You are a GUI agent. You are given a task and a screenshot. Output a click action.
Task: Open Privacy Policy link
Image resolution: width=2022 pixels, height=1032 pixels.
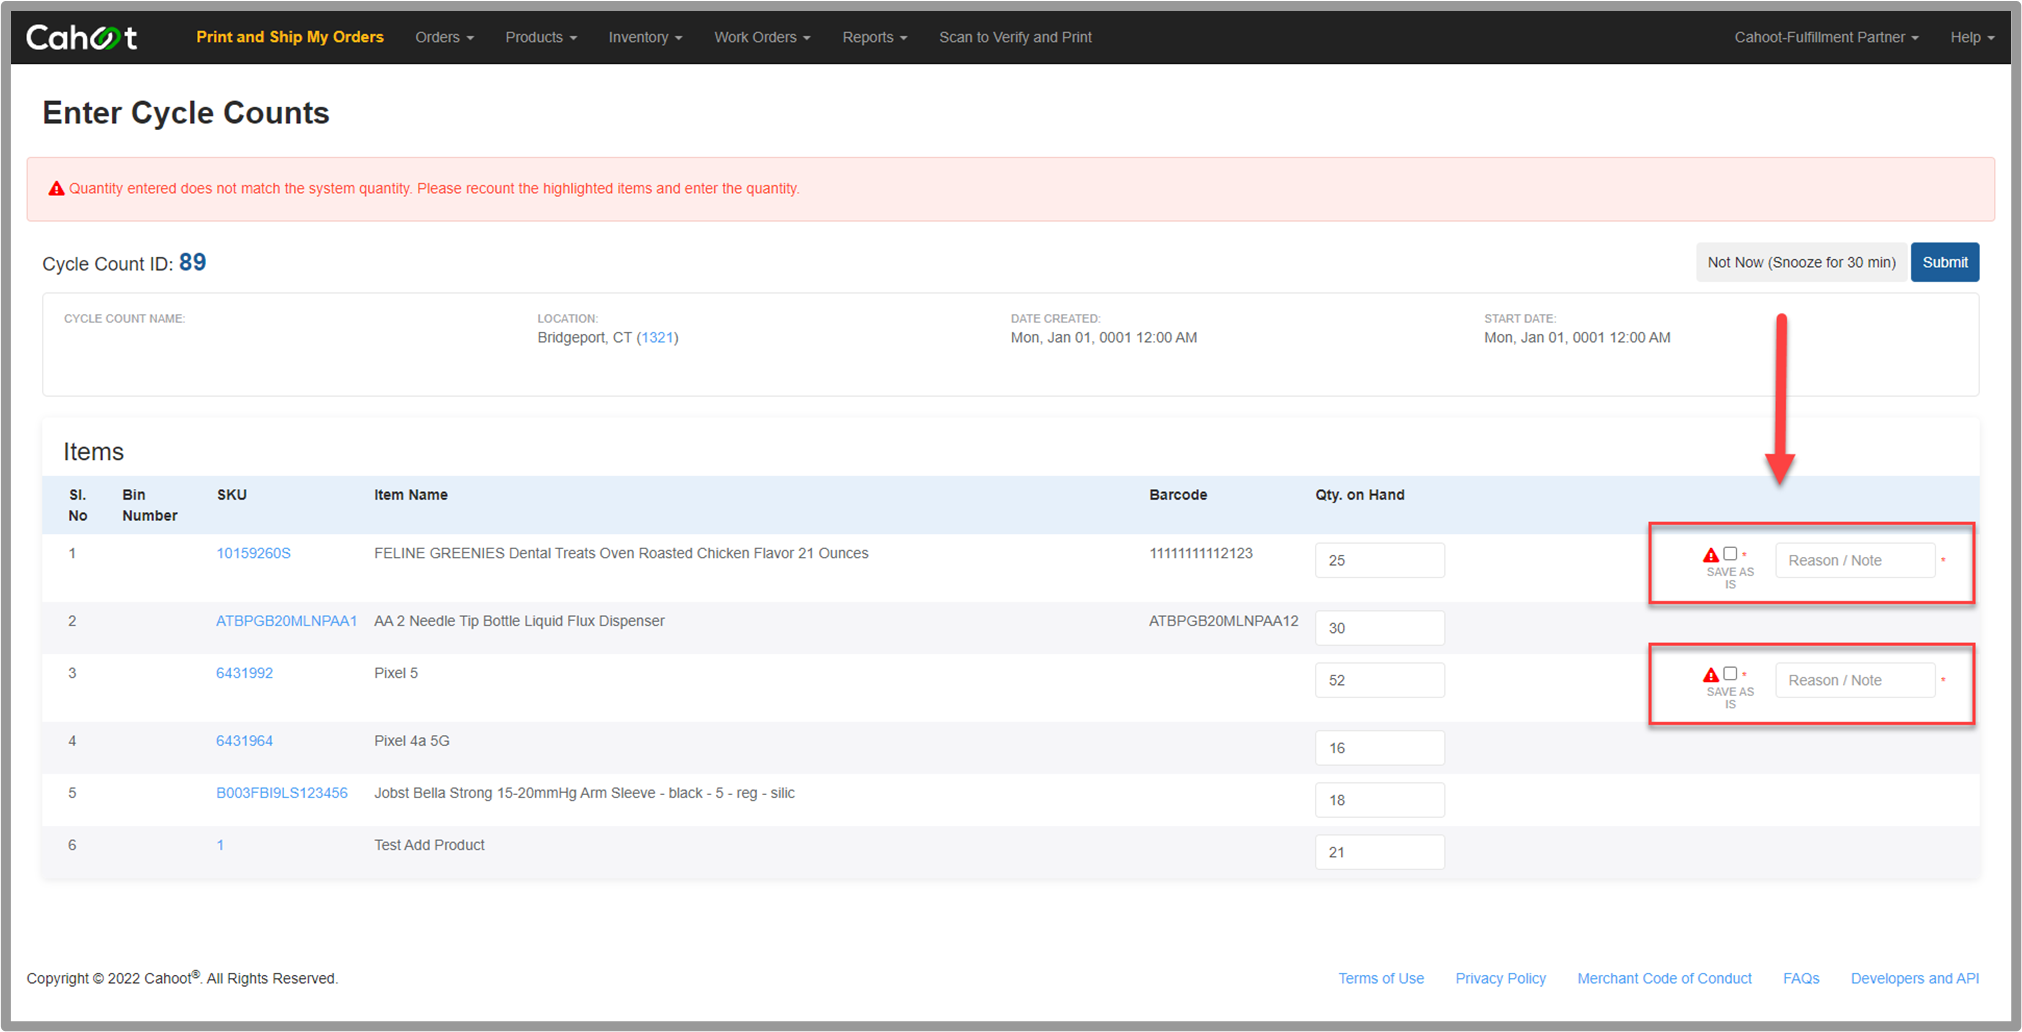[x=1500, y=978]
